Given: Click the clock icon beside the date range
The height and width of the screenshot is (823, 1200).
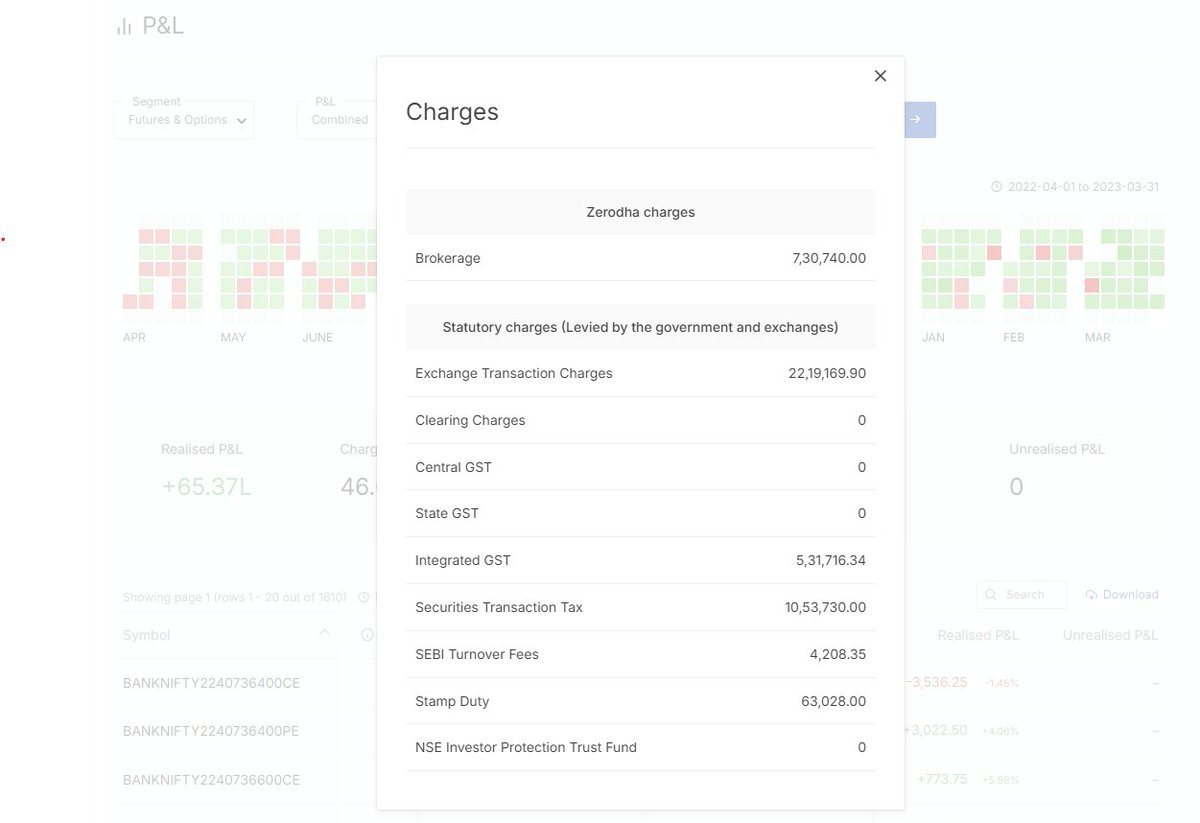Looking at the screenshot, I should coord(996,187).
